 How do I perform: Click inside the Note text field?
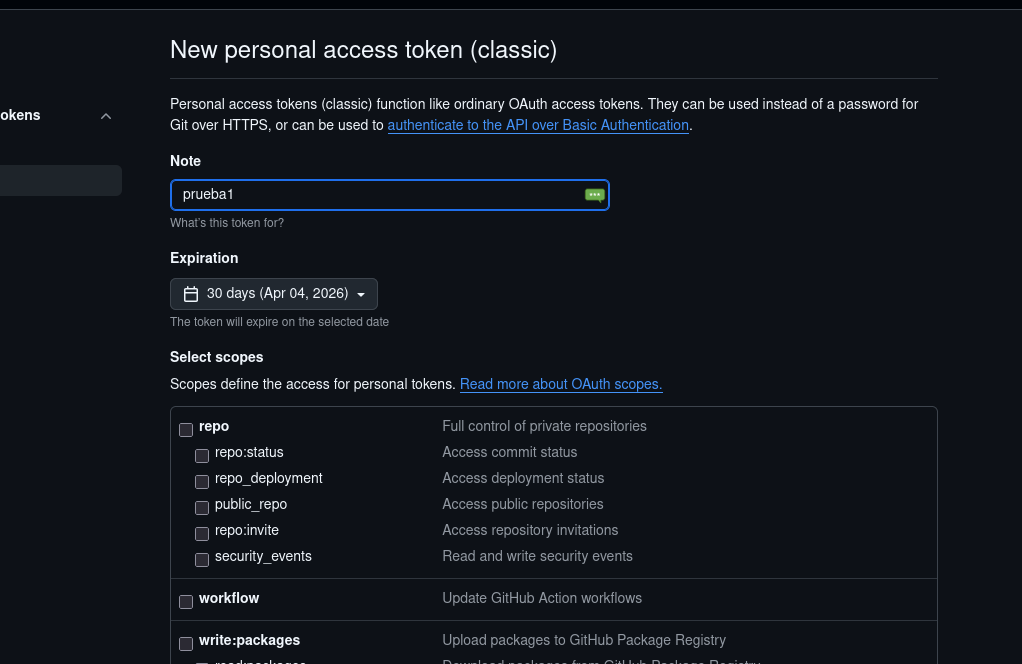(380, 194)
